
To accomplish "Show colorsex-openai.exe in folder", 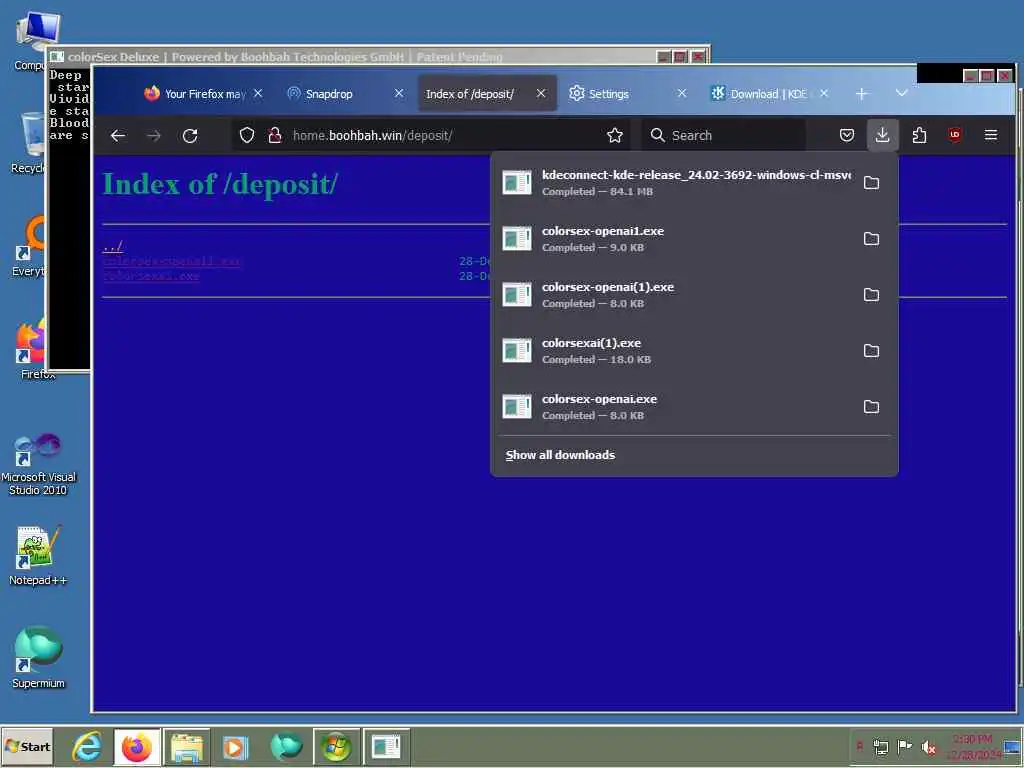I will (871, 407).
